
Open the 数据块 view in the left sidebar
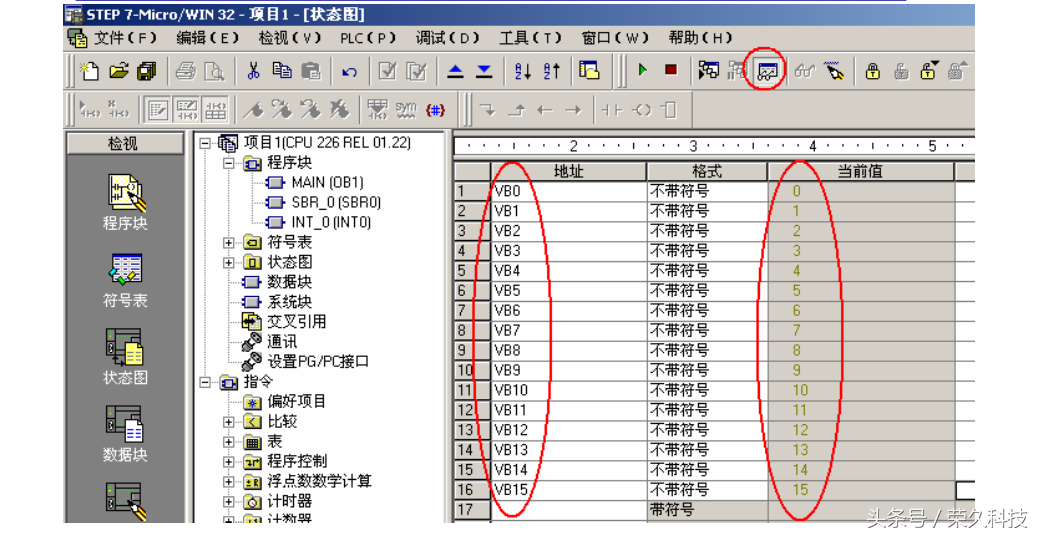coord(125,433)
